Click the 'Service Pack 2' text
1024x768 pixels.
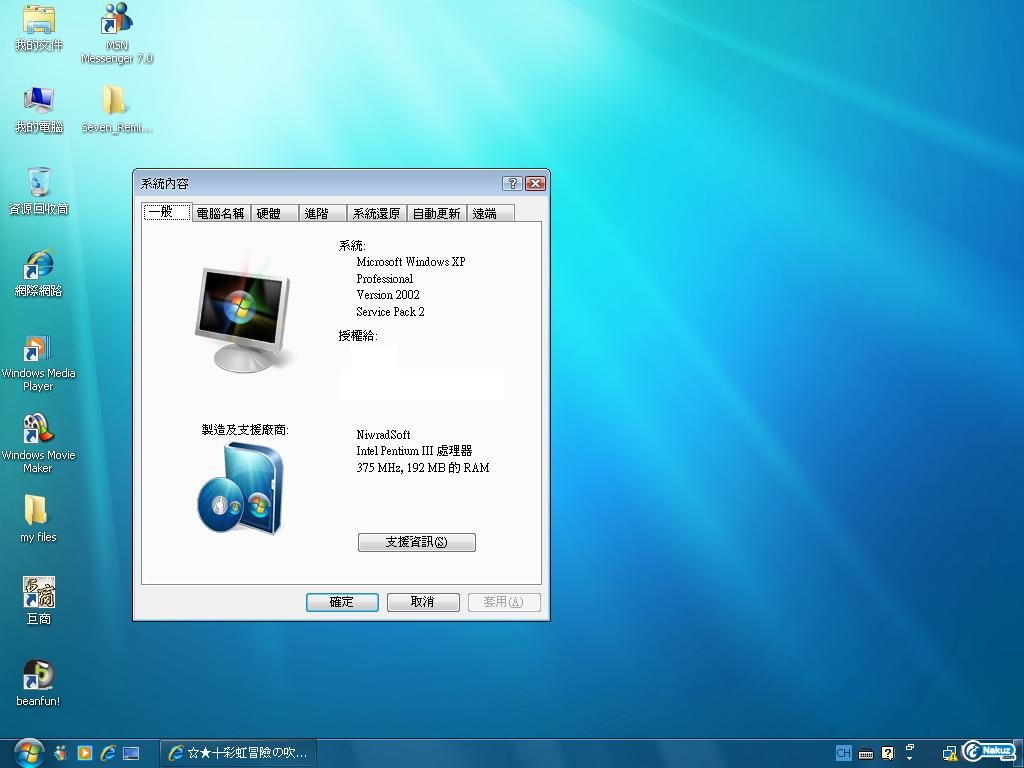391,312
